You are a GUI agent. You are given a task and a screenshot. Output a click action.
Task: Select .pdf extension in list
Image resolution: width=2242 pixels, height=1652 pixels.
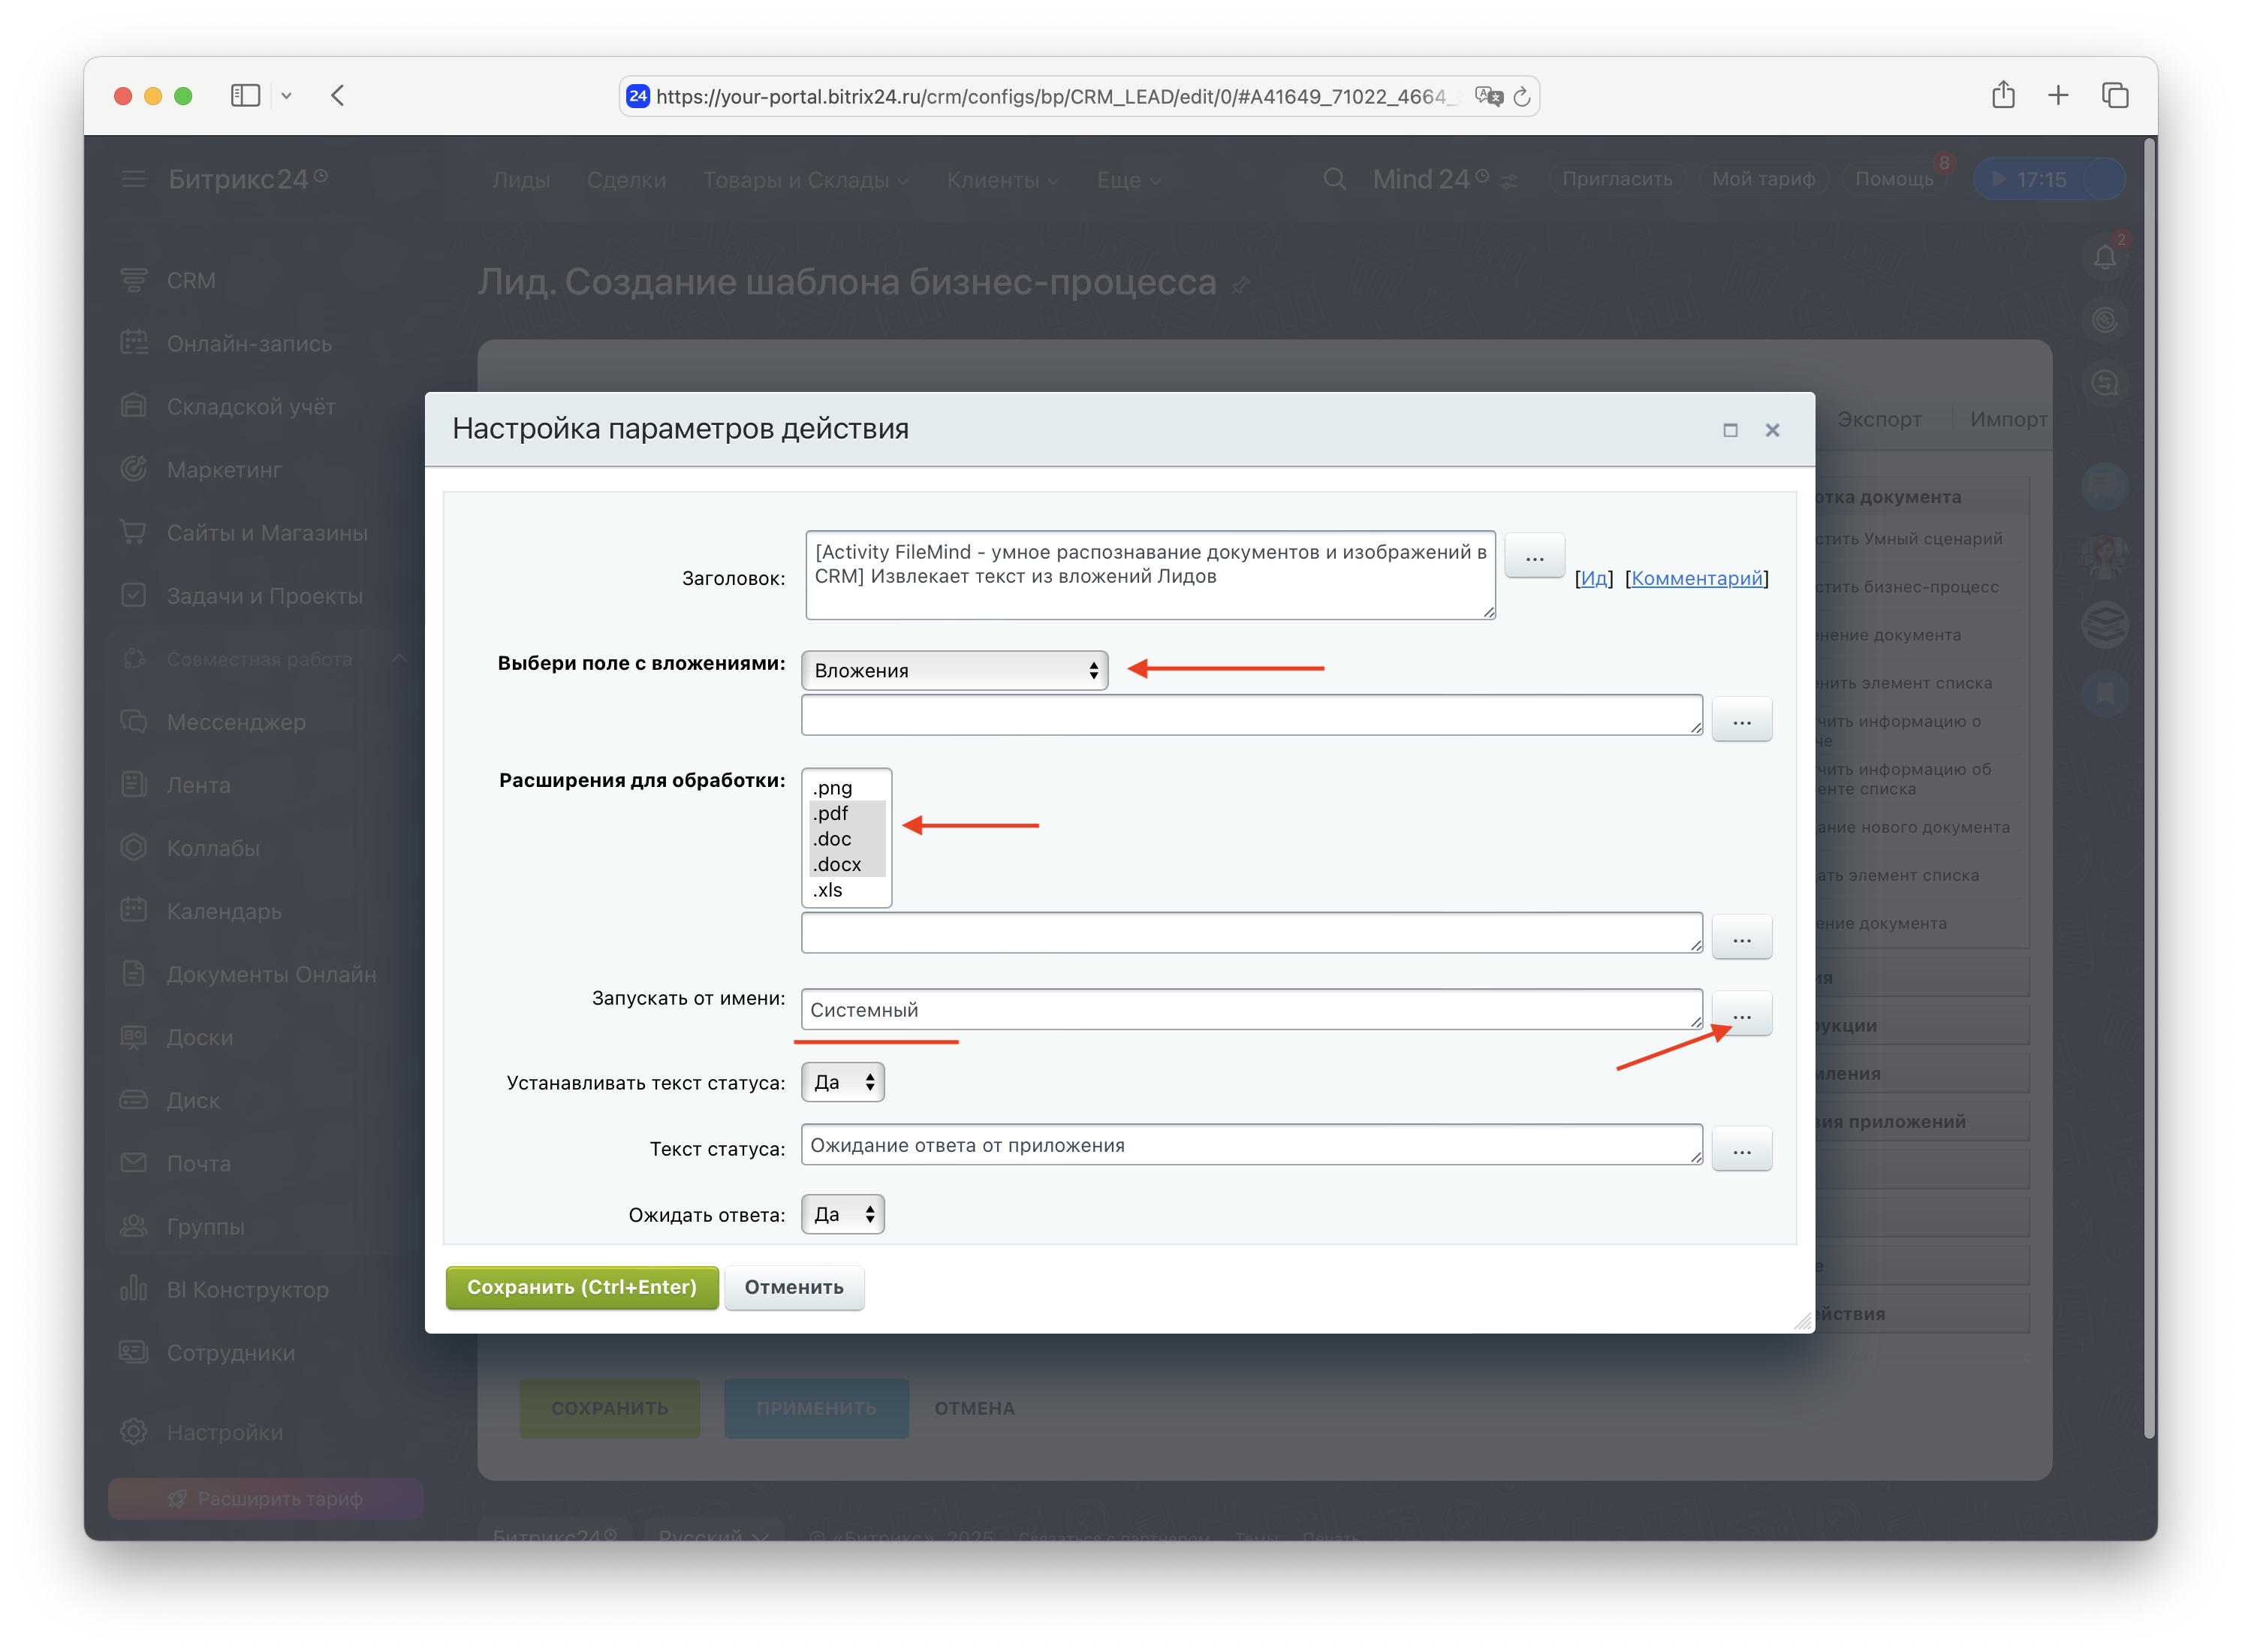831,814
